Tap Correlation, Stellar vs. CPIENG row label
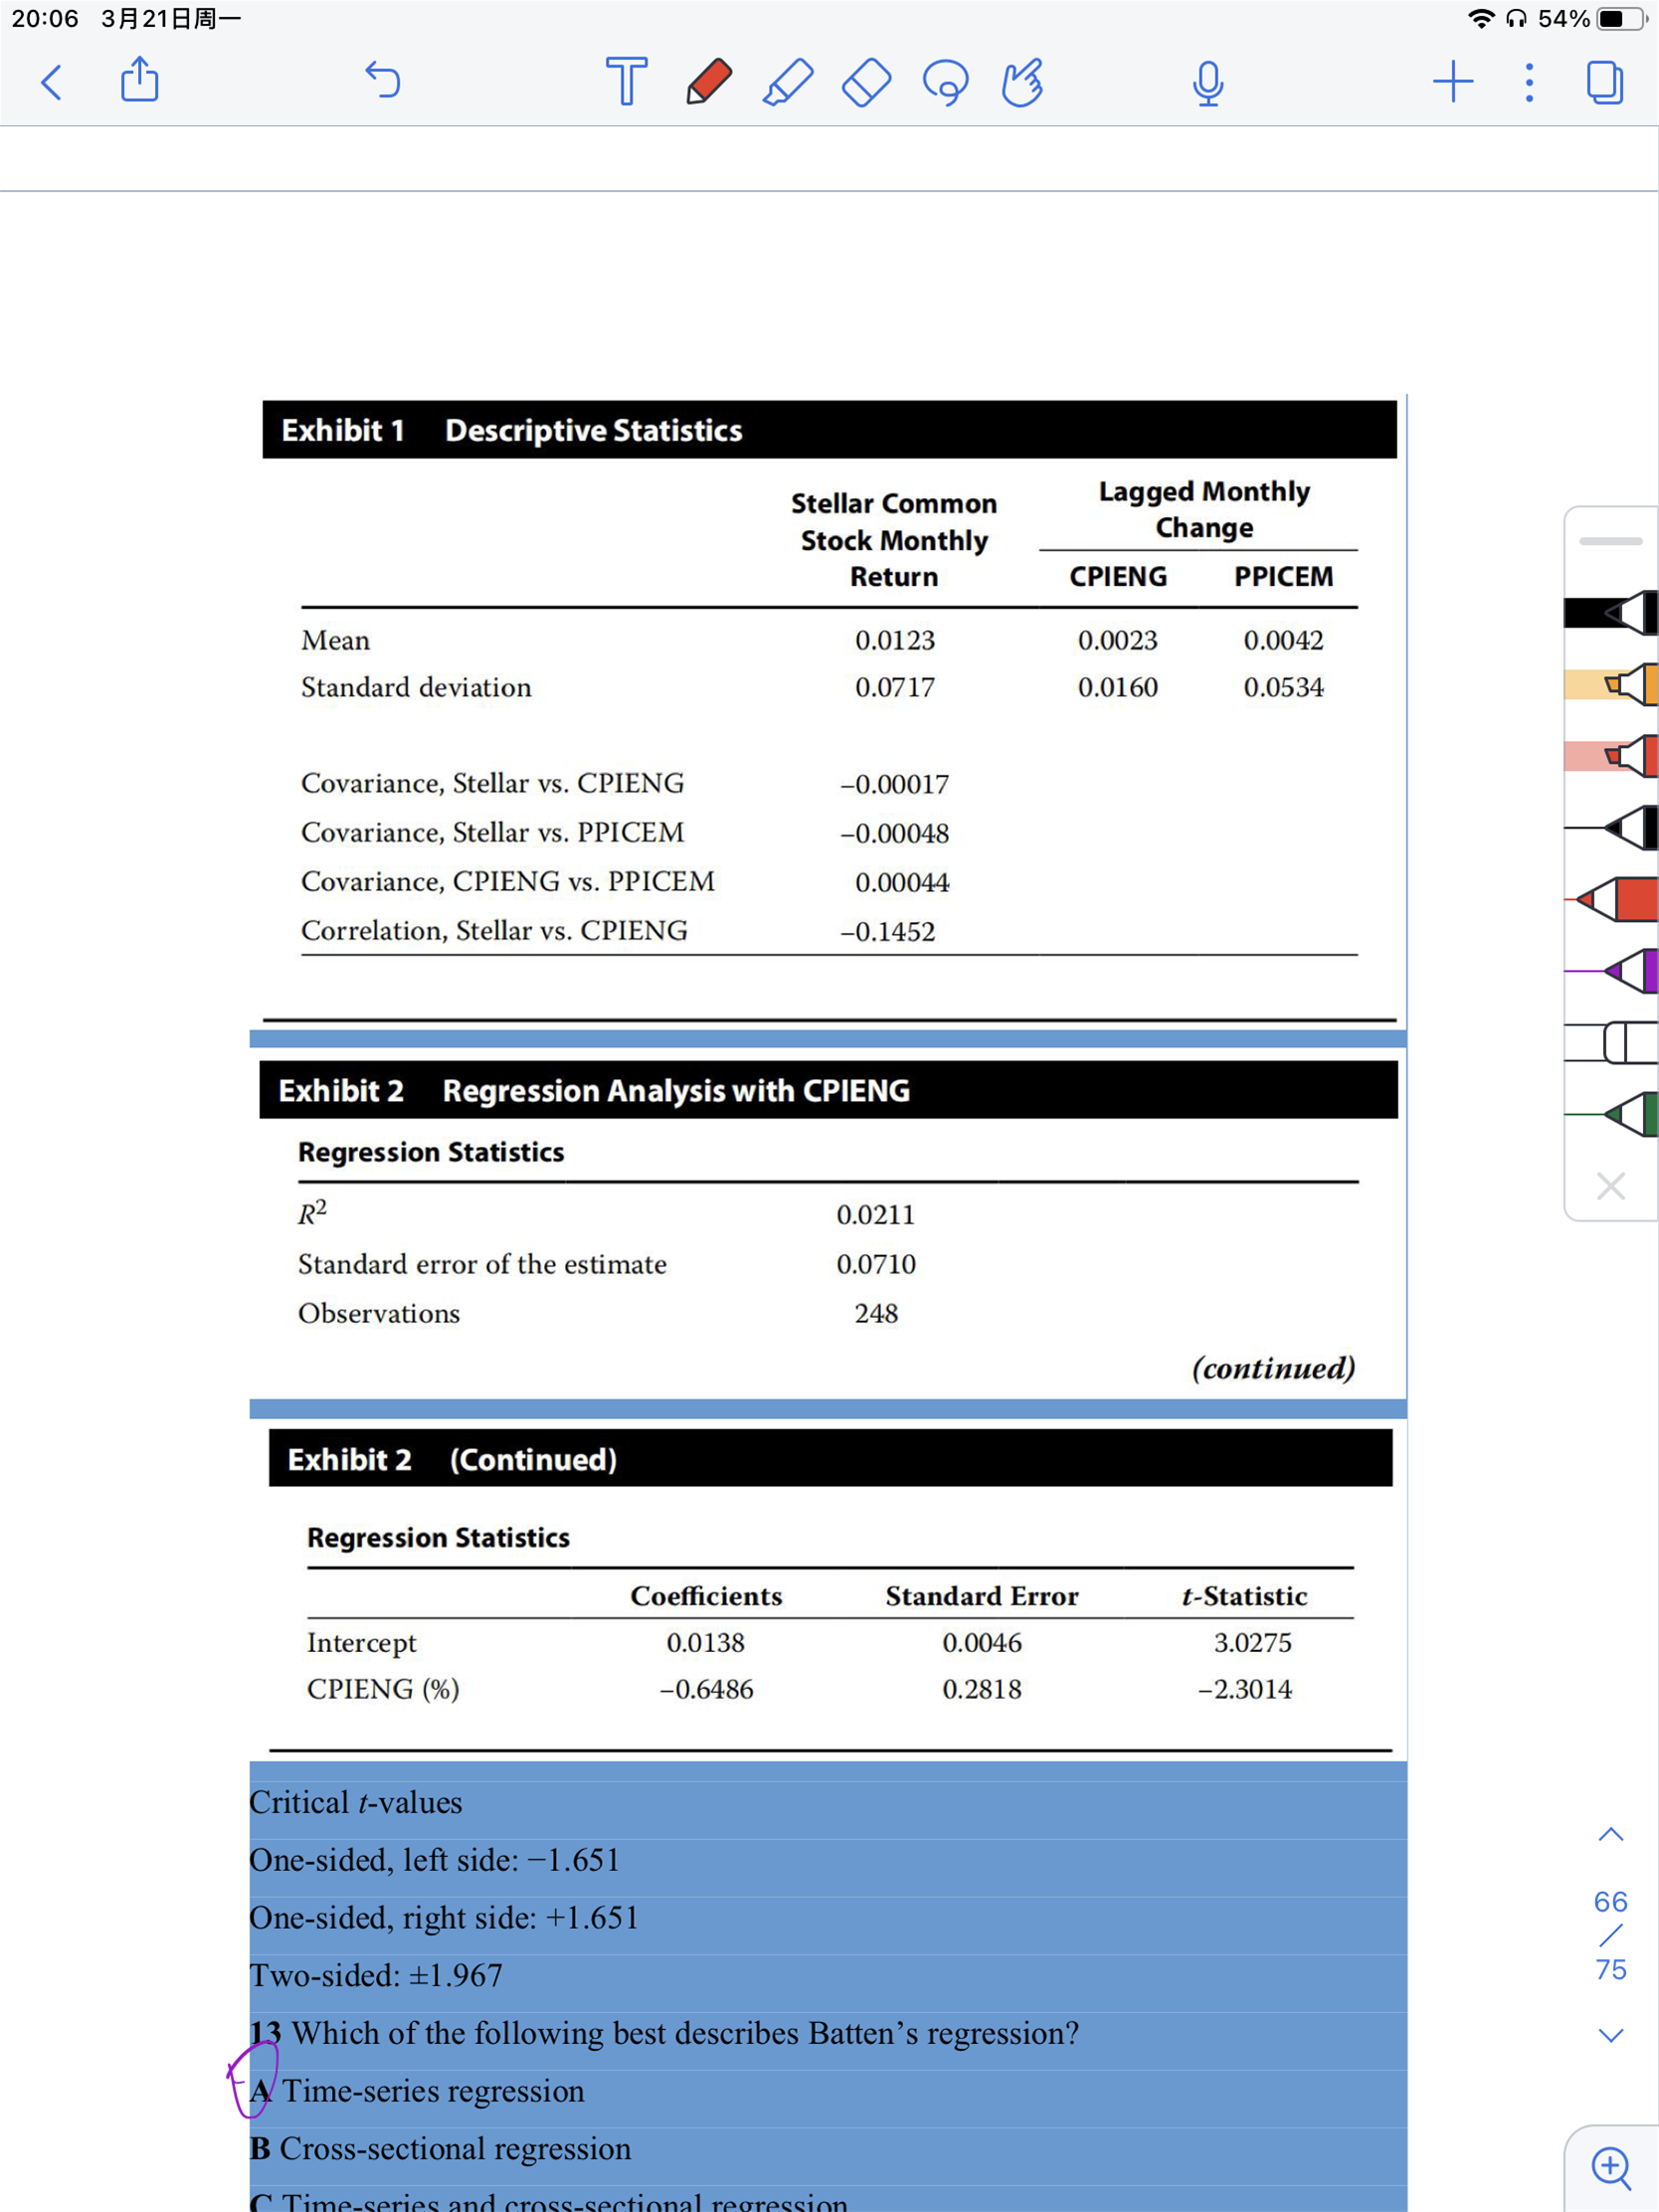This screenshot has height=2212, width=1659. click(x=494, y=931)
